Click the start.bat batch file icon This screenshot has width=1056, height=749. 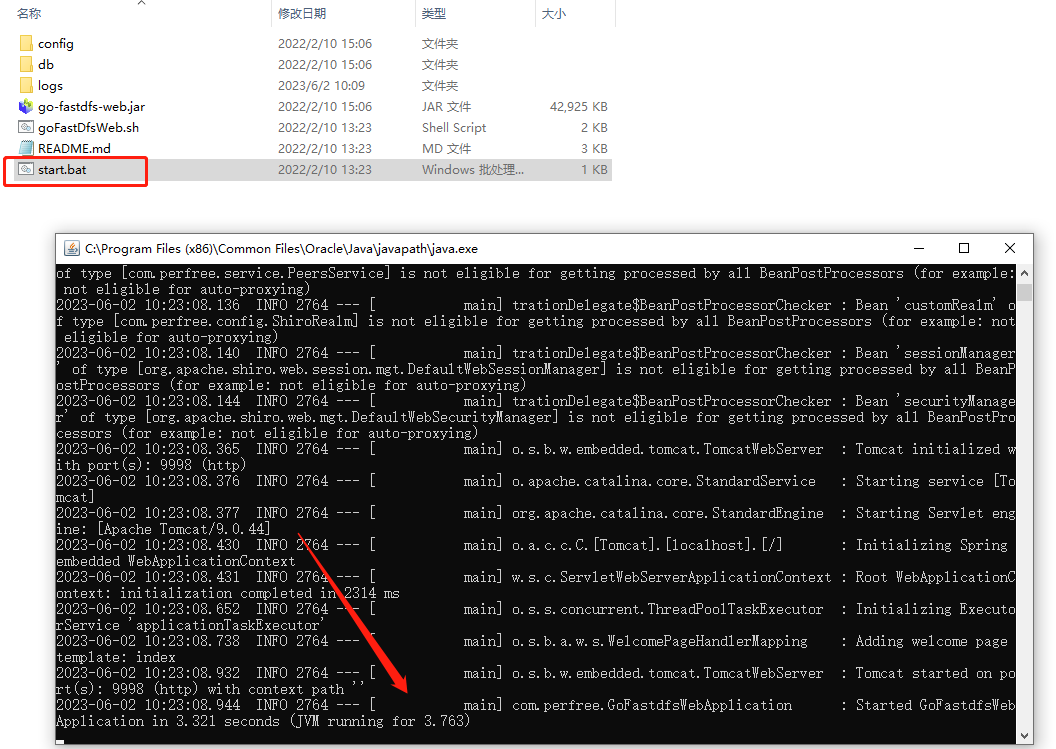pyautogui.click(x=26, y=169)
